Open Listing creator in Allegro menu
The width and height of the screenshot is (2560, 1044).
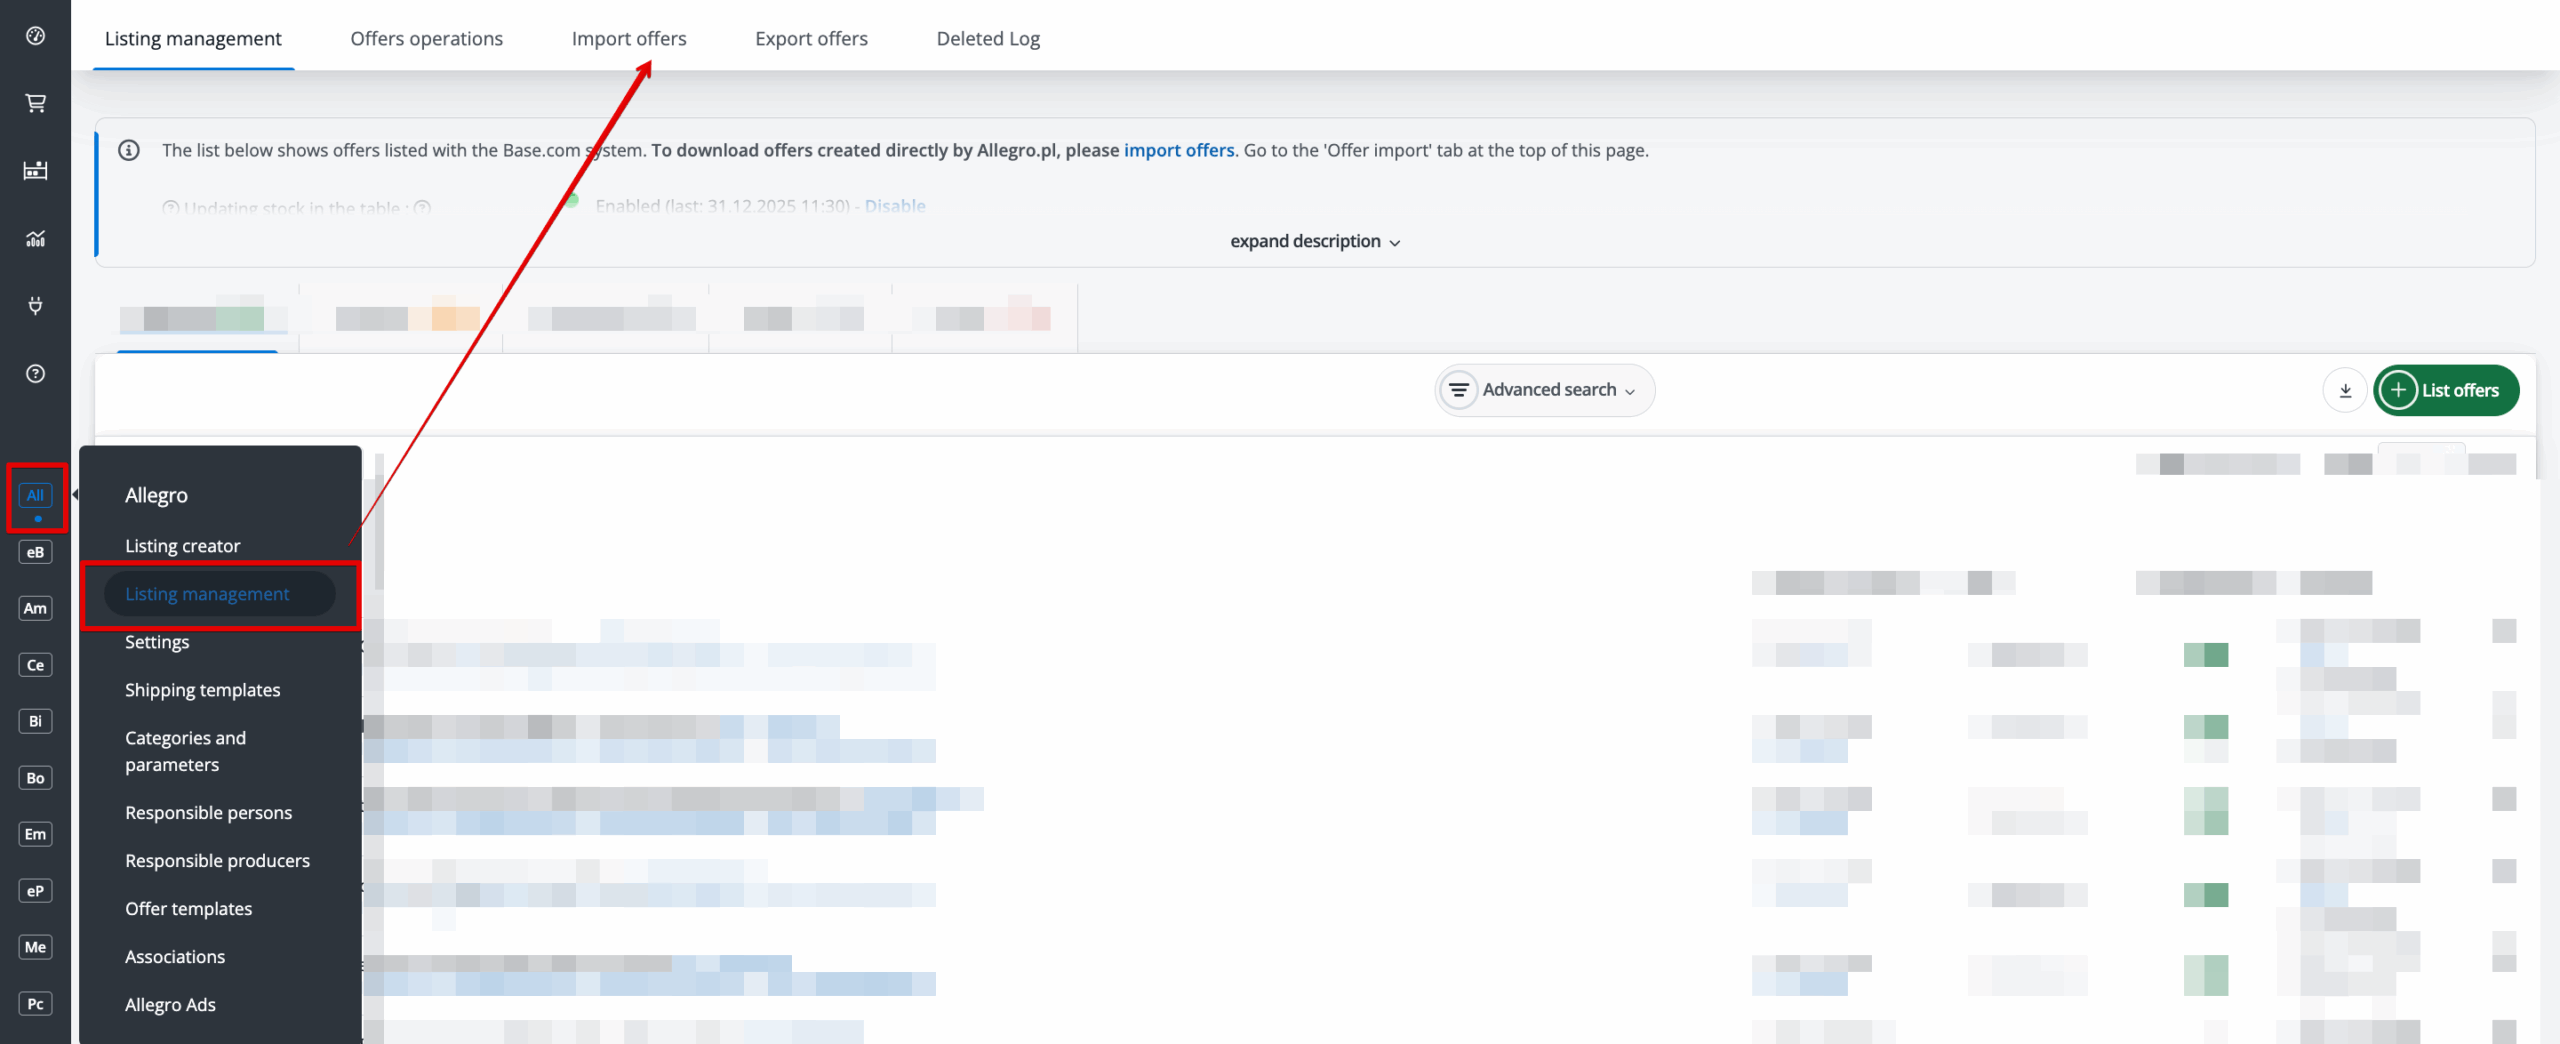coord(182,546)
